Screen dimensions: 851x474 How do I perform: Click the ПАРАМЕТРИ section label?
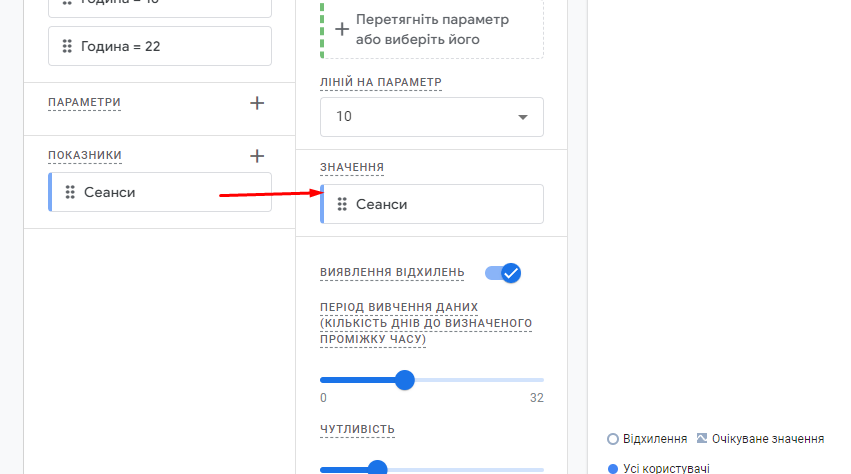point(84,103)
